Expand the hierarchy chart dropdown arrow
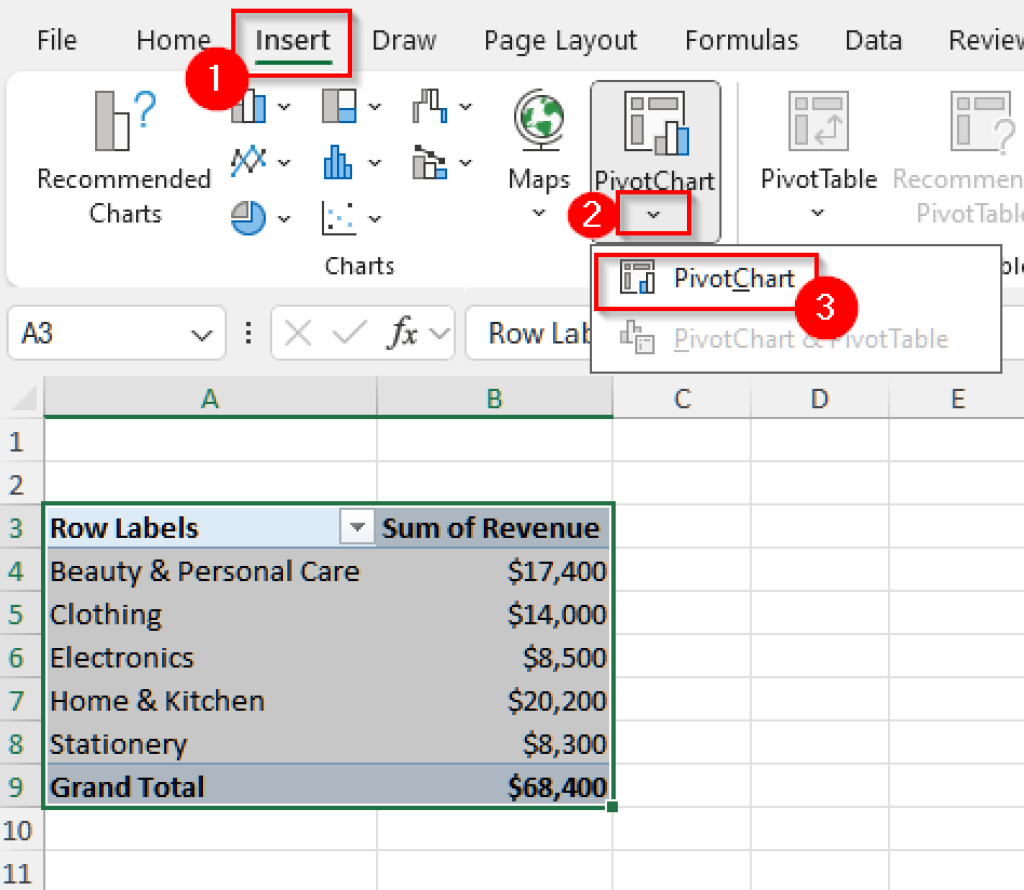Image resolution: width=1024 pixels, height=890 pixels. (x=374, y=106)
